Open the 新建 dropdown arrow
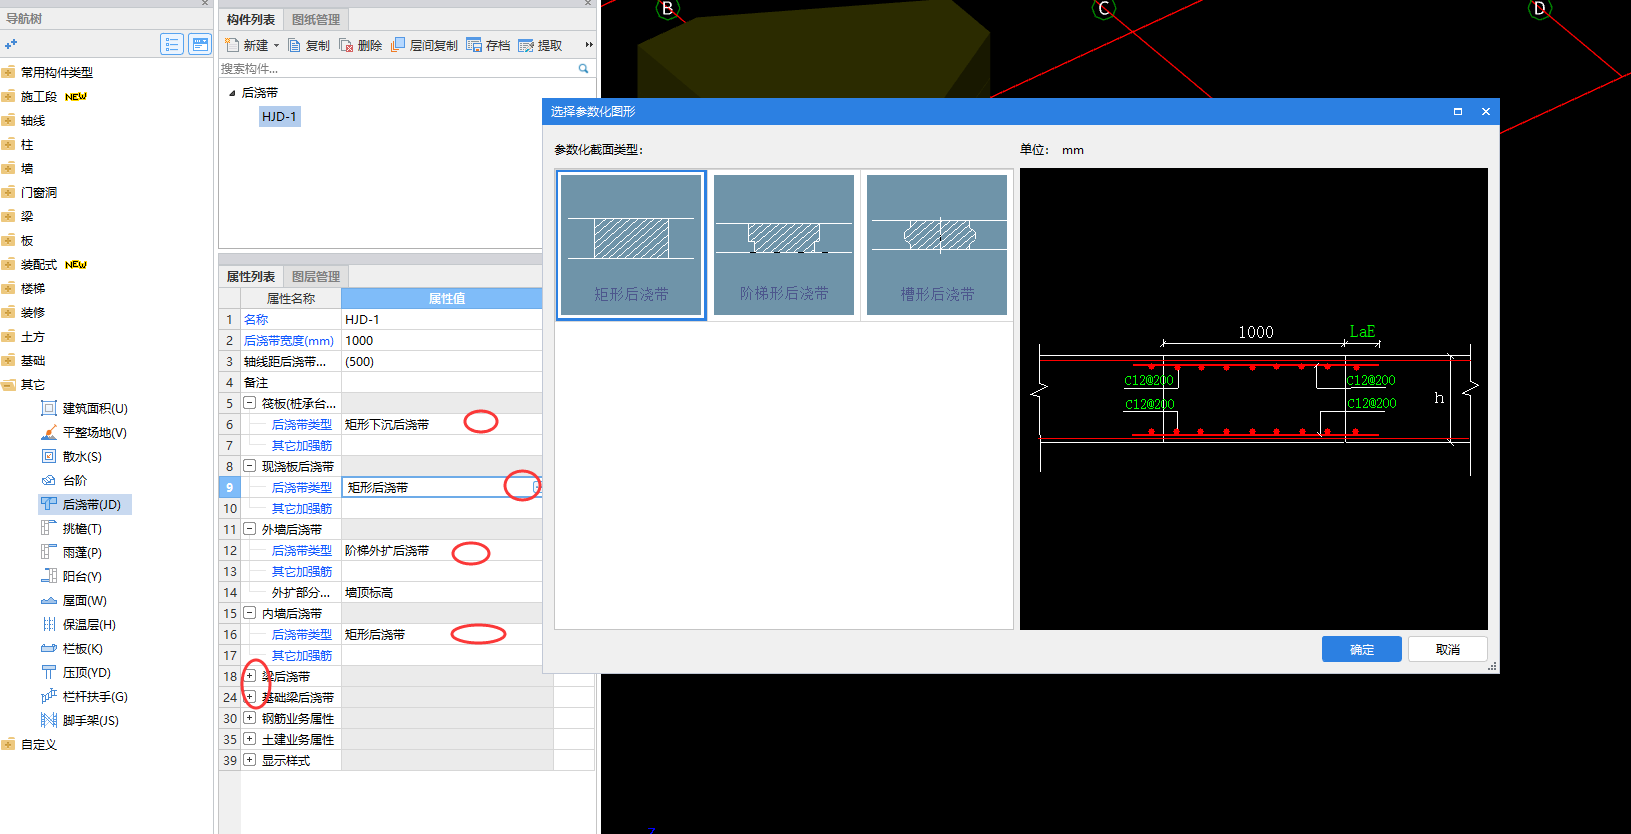The width and height of the screenshot is (1631, 834). coord(277,45)
